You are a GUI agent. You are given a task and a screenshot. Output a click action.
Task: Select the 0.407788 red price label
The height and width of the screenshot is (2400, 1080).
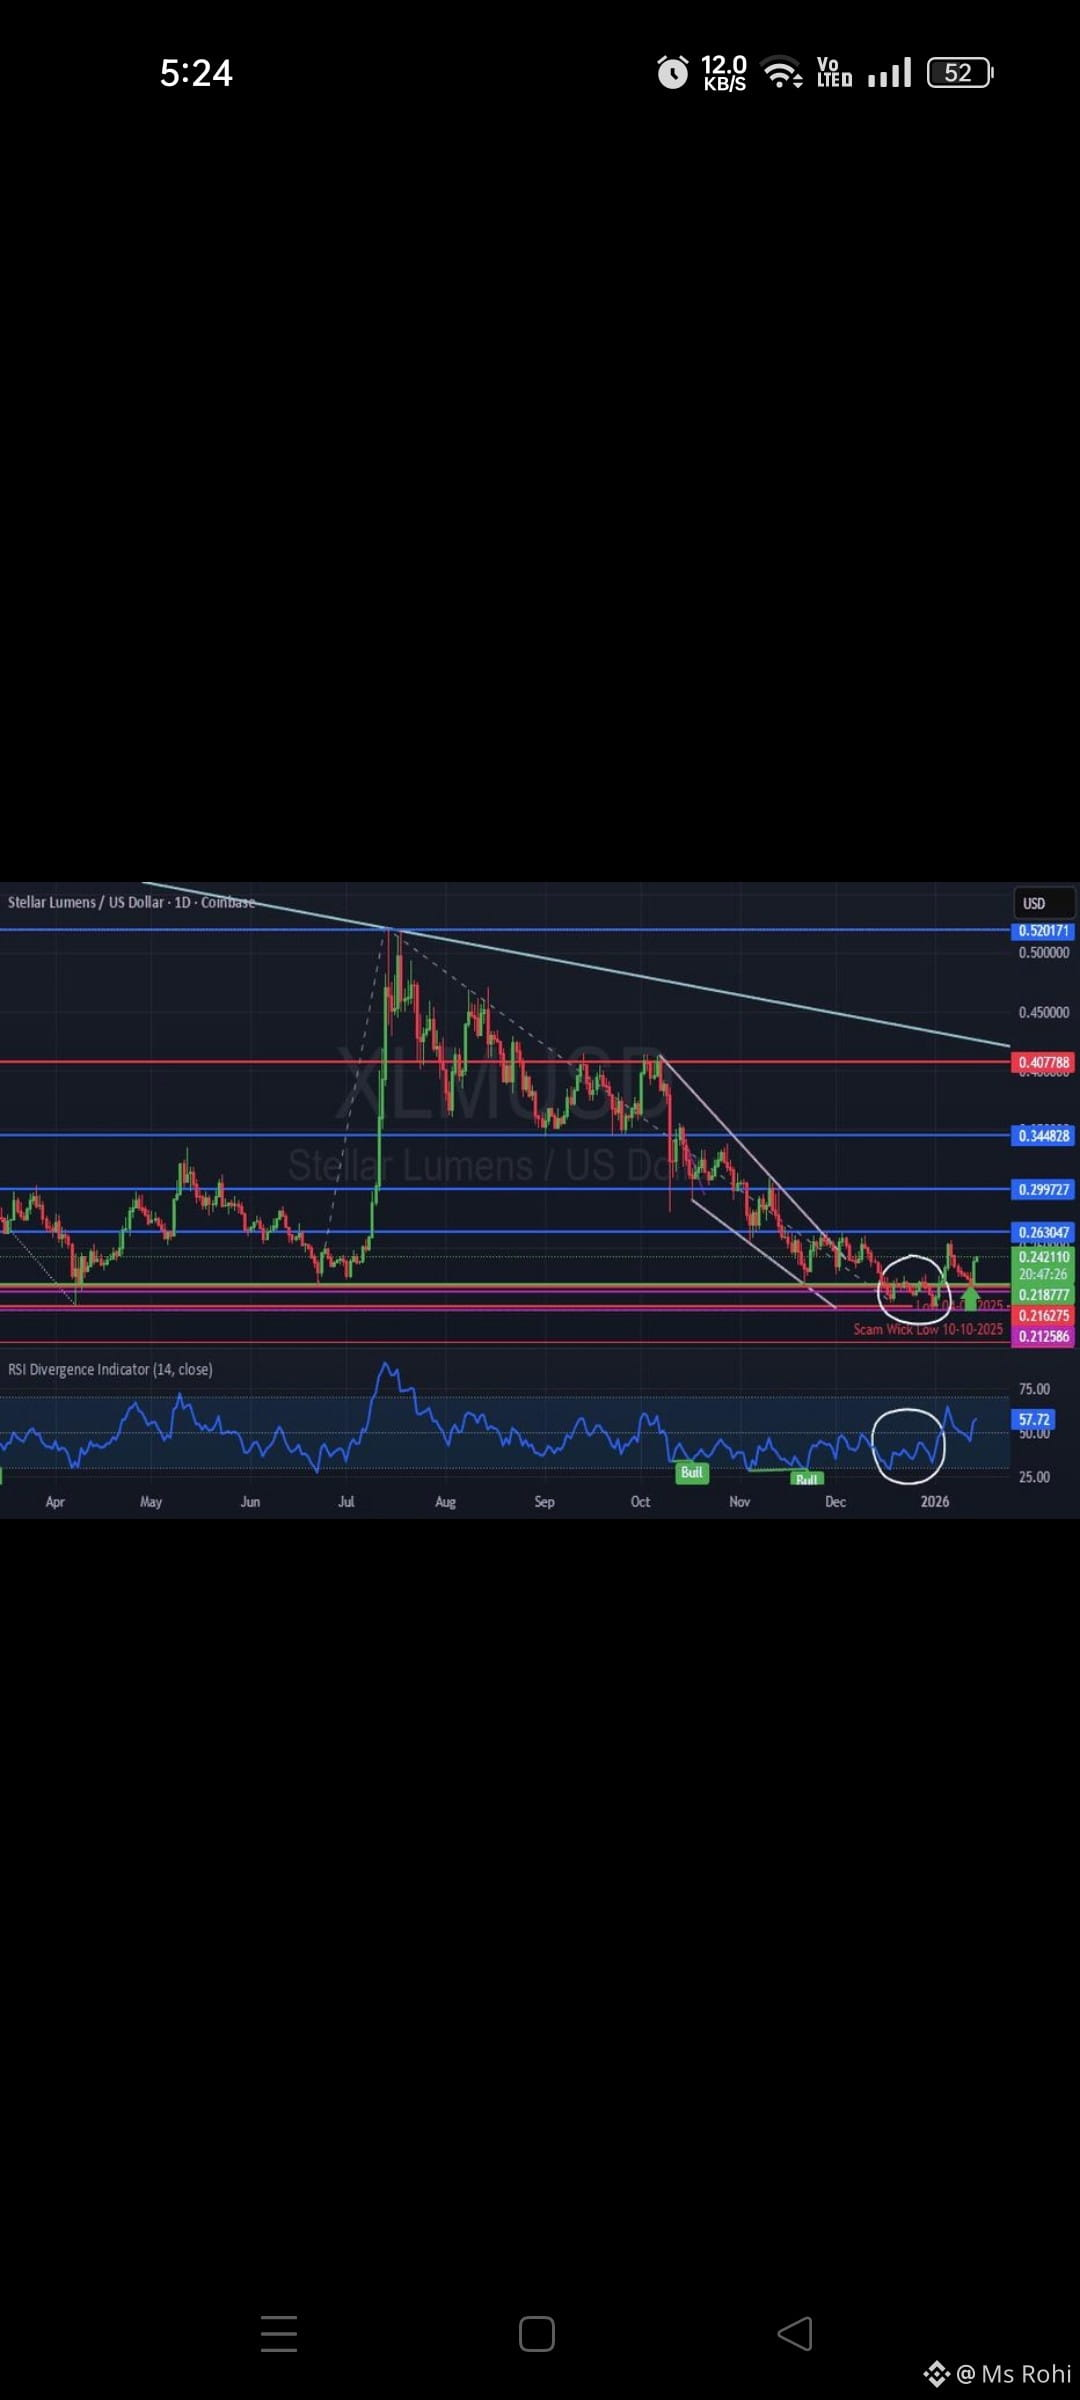(1044, 1062)
